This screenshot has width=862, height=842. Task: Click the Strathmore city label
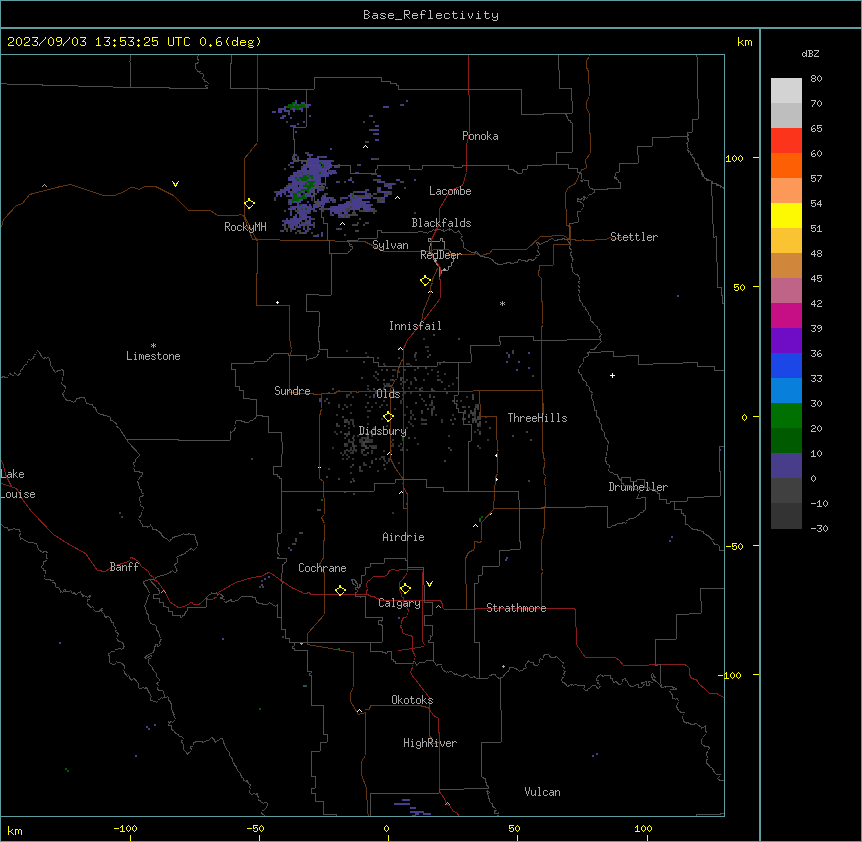click(516, 608)
